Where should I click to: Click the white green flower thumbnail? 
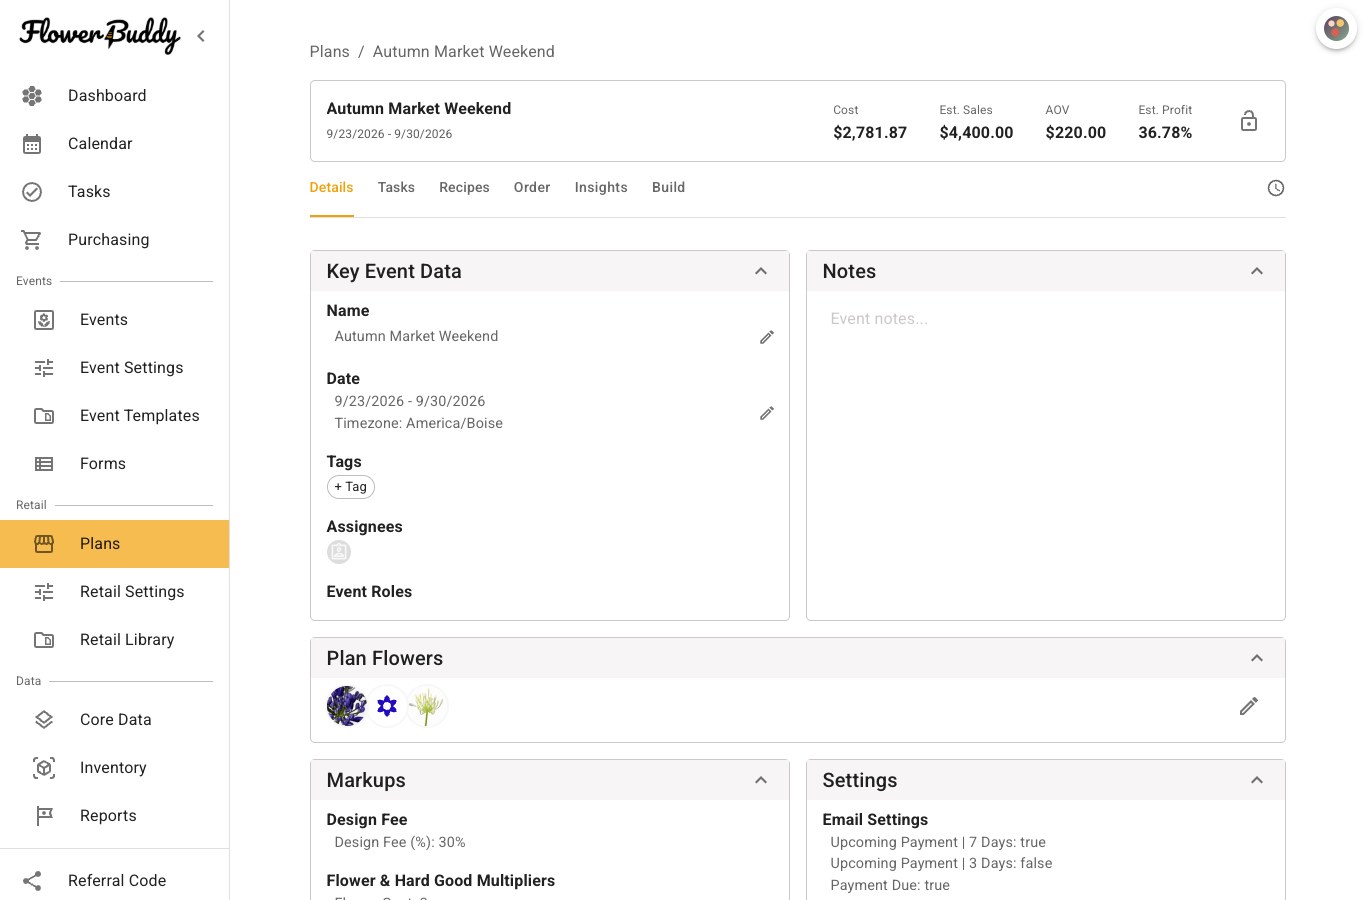pyautogui.click(x=427, y=706)
